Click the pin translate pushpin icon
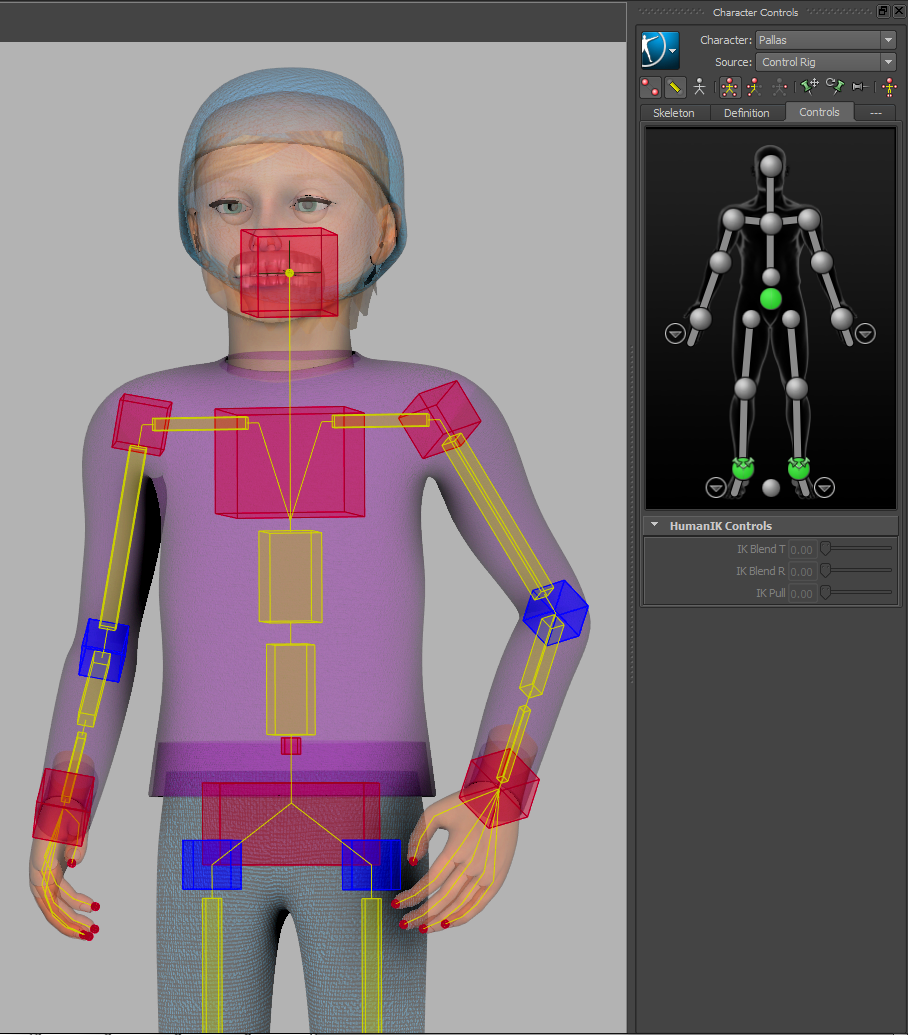 (809, 87)
